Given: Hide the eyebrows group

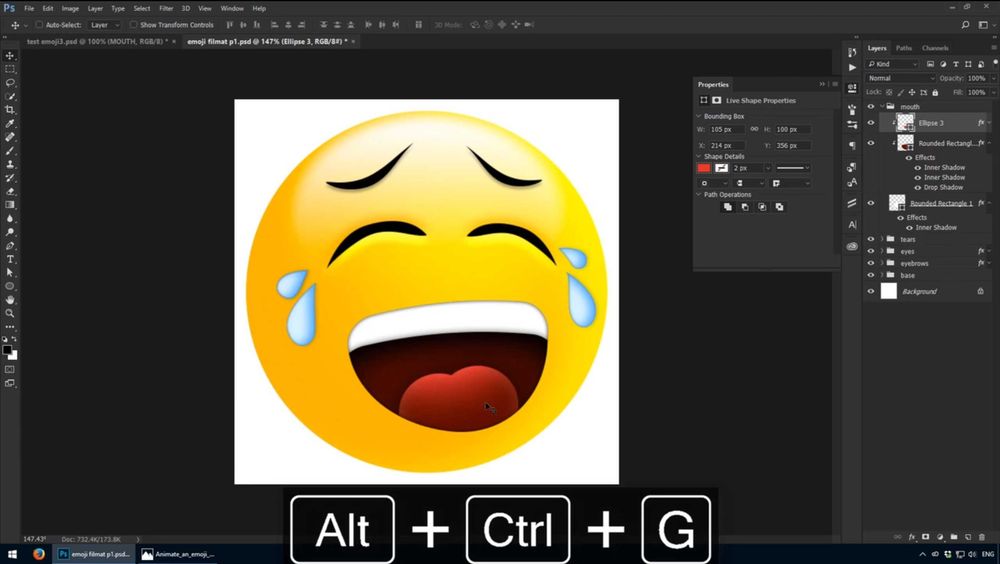Looking at the screenshot, I should pyautogui.click(x=871, y=263).
